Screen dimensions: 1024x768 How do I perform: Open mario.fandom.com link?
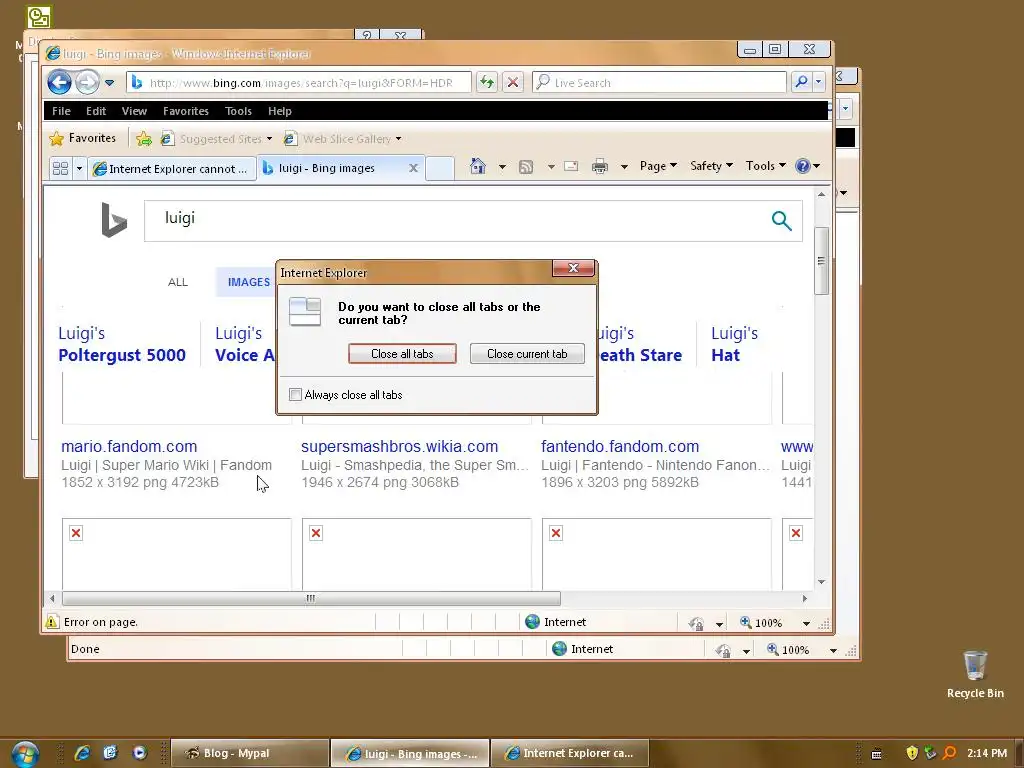coord(129,447)
